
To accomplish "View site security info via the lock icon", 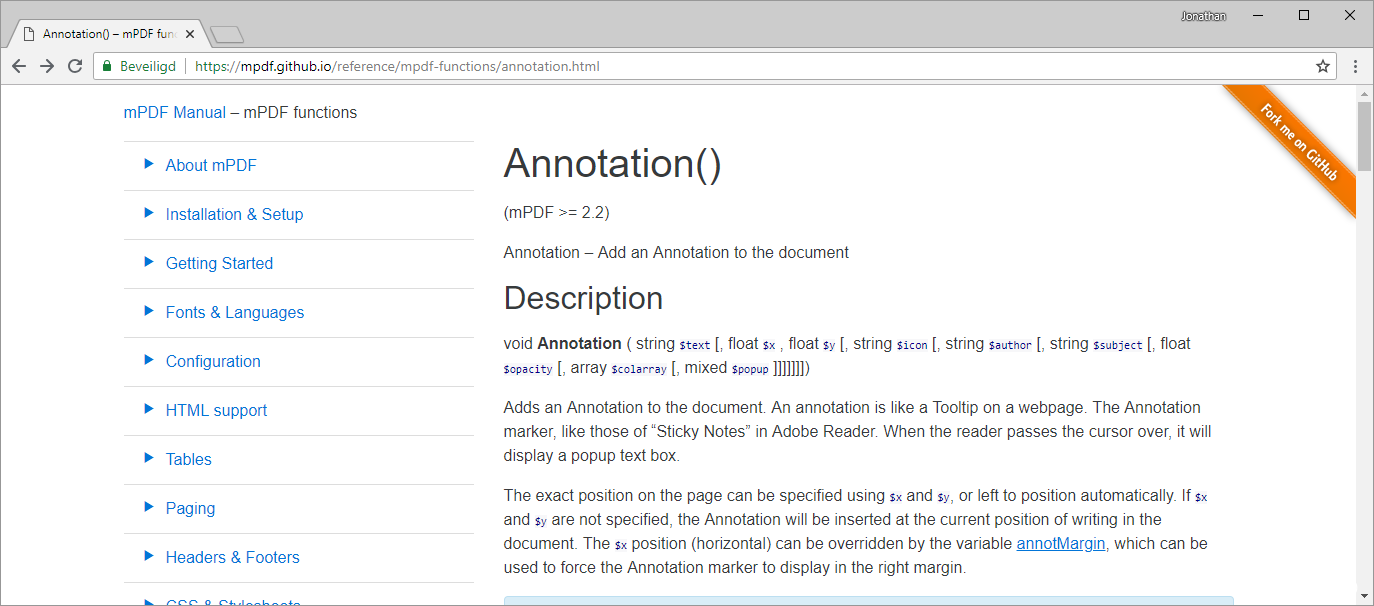I will (108, 66).
